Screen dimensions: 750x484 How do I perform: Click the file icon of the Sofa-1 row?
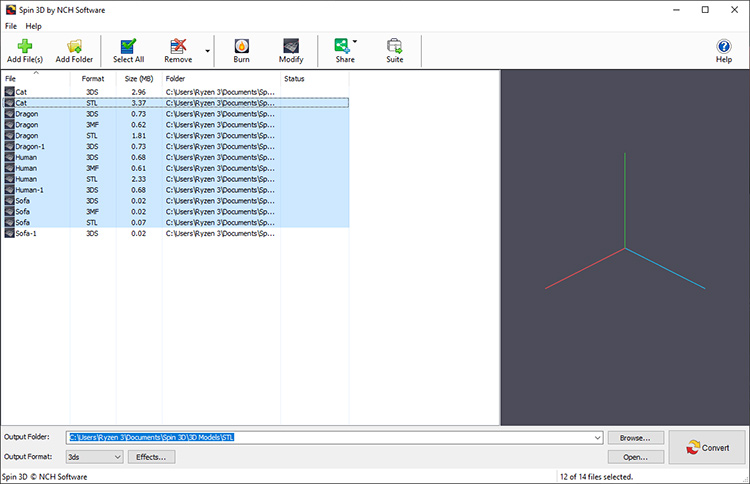coord(10,233)
